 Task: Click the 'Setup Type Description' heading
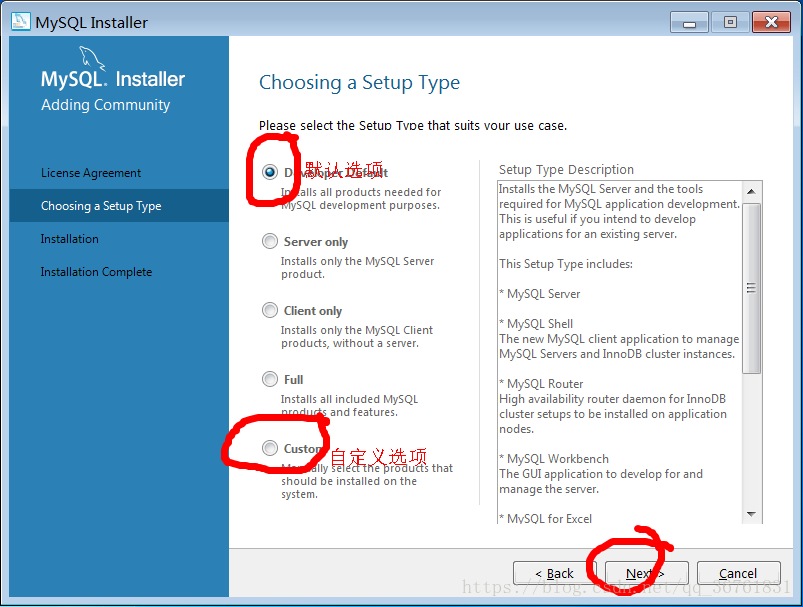click(566, 170)
